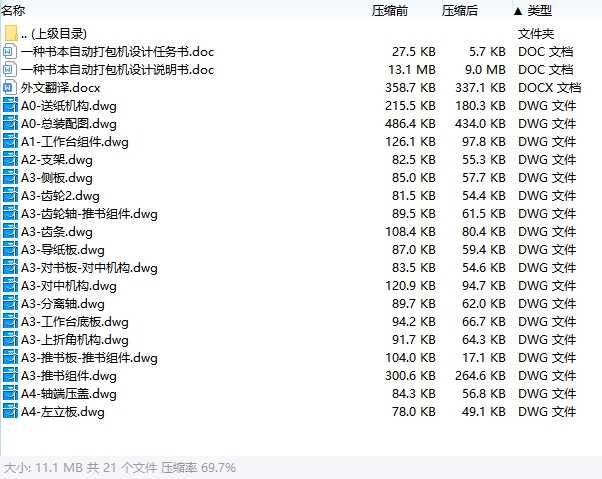The image size is (602, 479).
Task: Click the DWG icon beside A3-齿条.dwg
Action: (x=10, y=232)
